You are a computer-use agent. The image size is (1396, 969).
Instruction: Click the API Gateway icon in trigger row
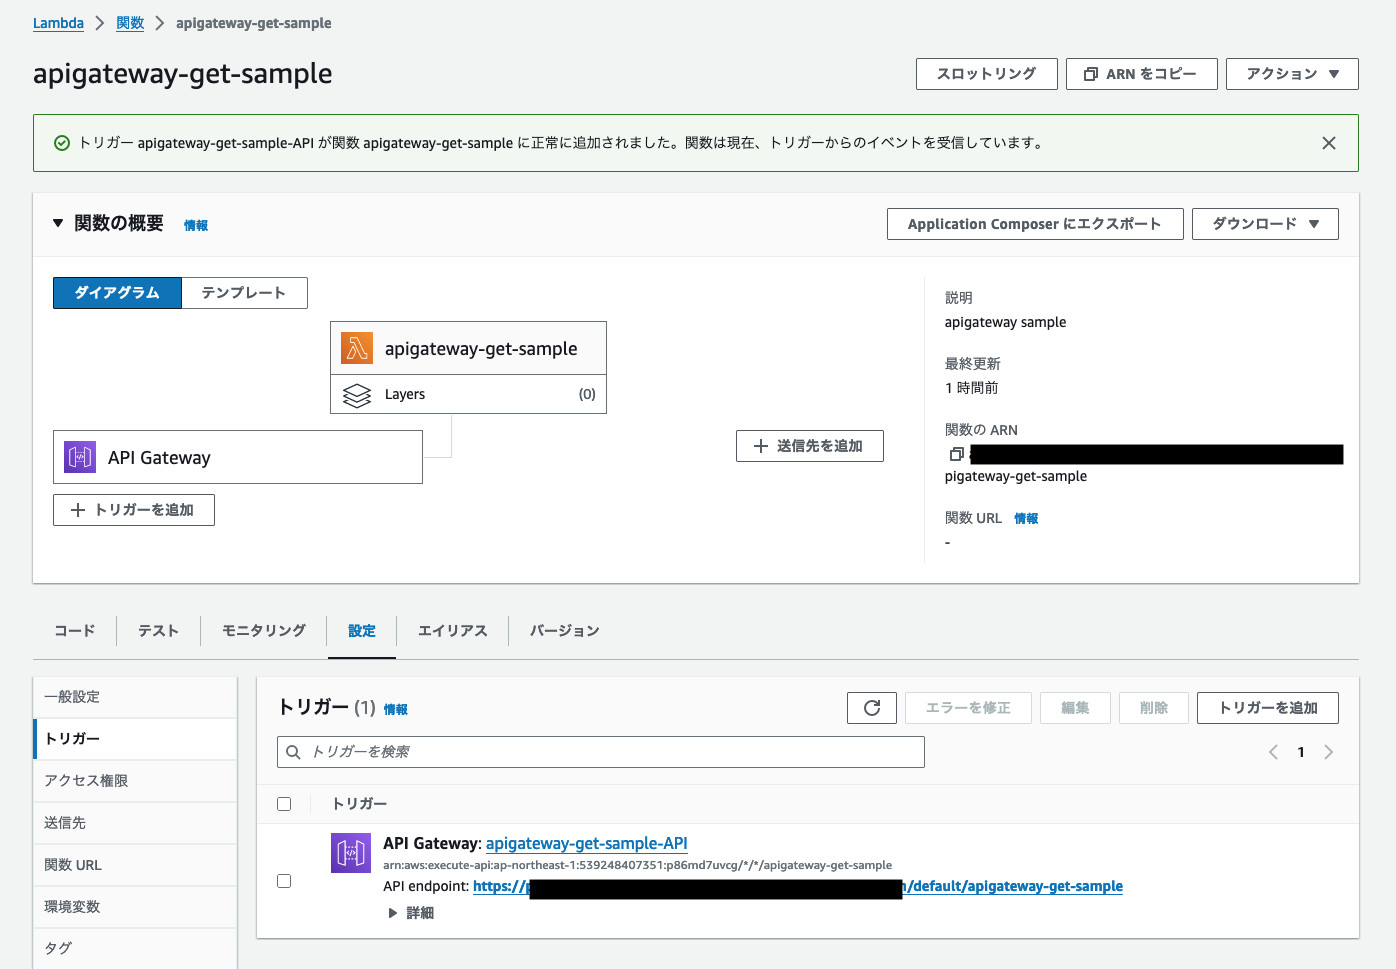(351, 853)
